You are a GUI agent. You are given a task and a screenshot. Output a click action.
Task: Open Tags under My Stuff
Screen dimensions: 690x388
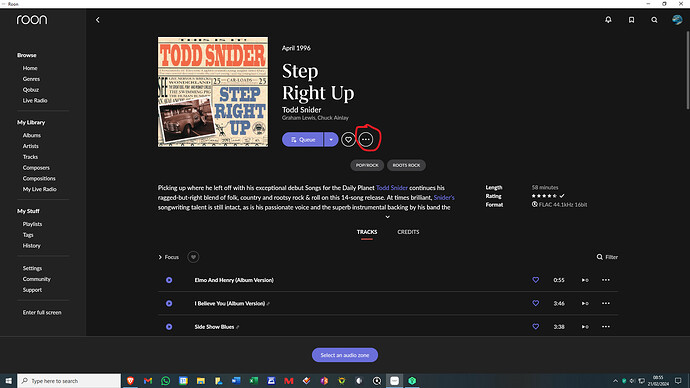tap(28, 235)
